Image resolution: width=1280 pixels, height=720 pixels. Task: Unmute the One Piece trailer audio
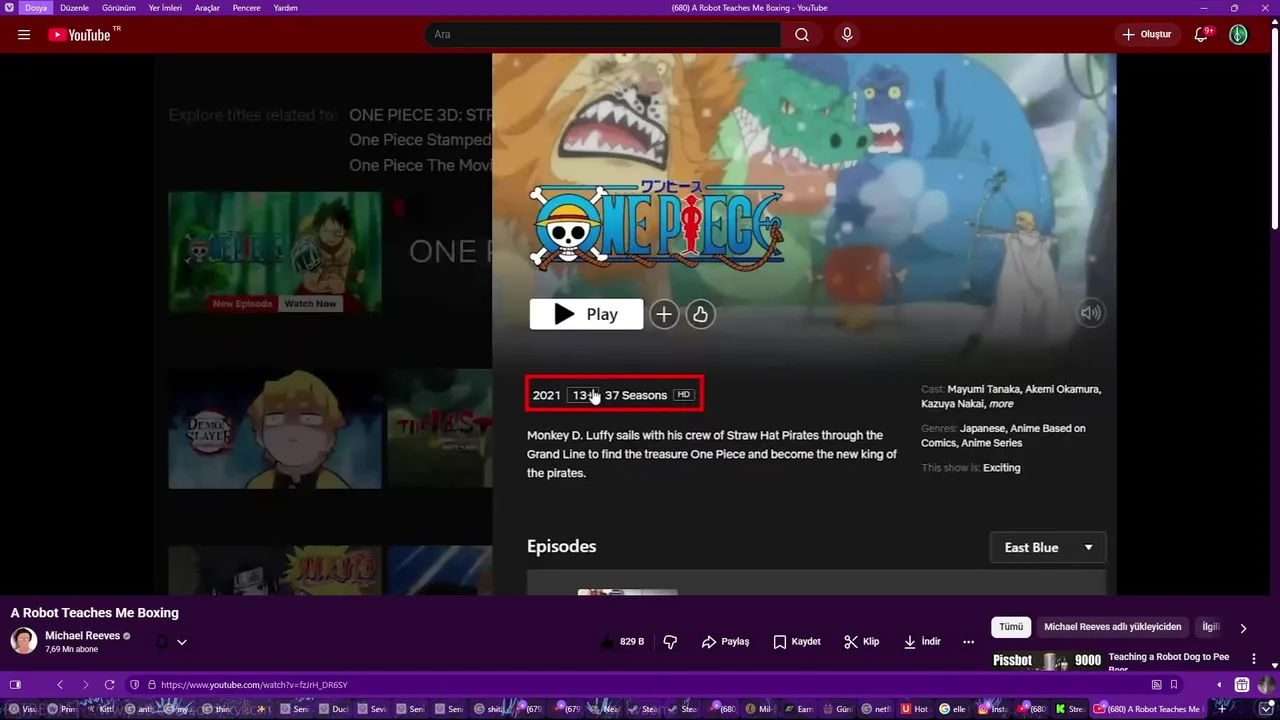tap(1090, 313)
